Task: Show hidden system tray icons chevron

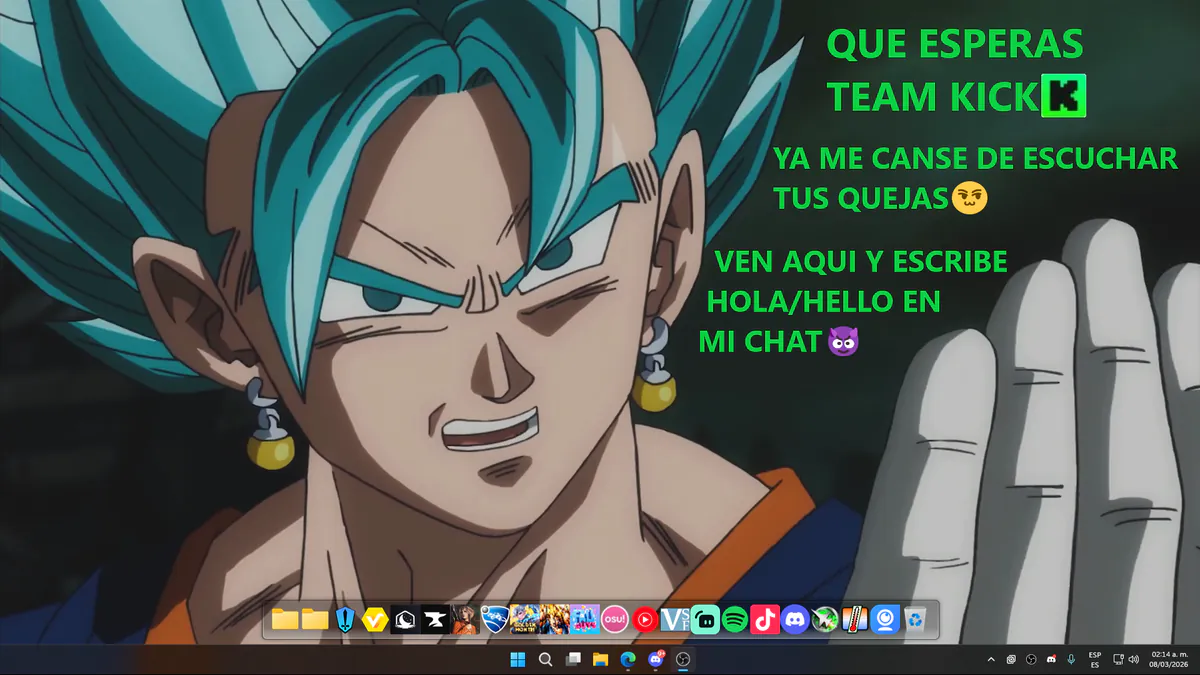Action: coord(991,659)
